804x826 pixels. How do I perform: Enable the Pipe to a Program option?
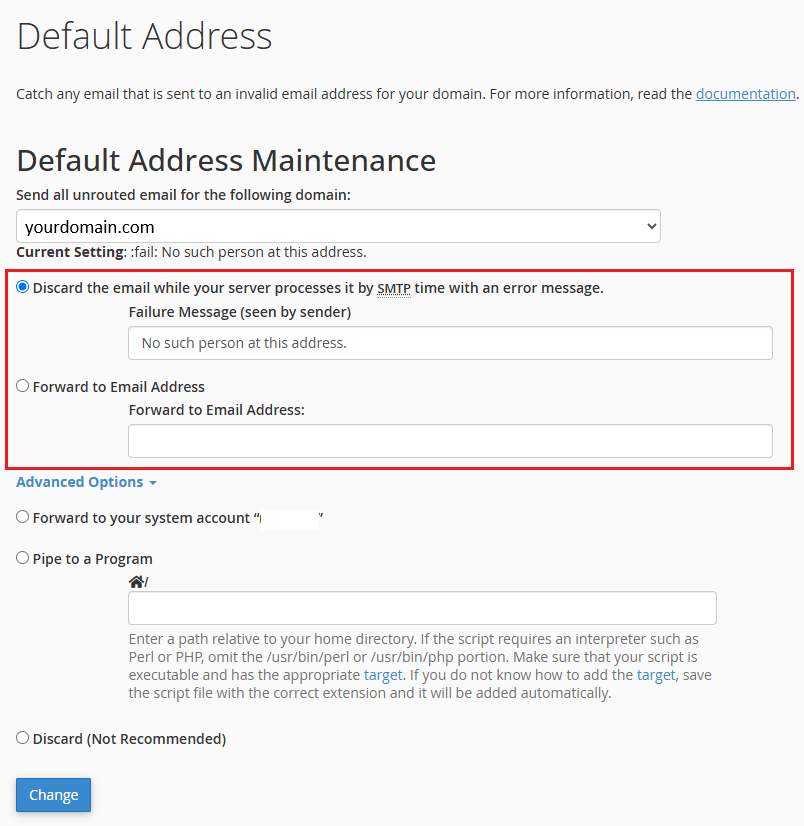[x=23, y=558]
